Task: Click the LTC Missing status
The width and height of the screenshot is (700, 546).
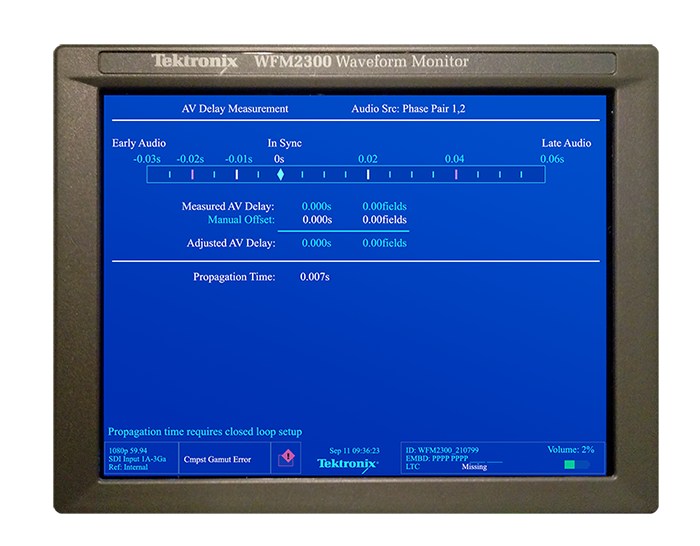Action: pos(446,467)
